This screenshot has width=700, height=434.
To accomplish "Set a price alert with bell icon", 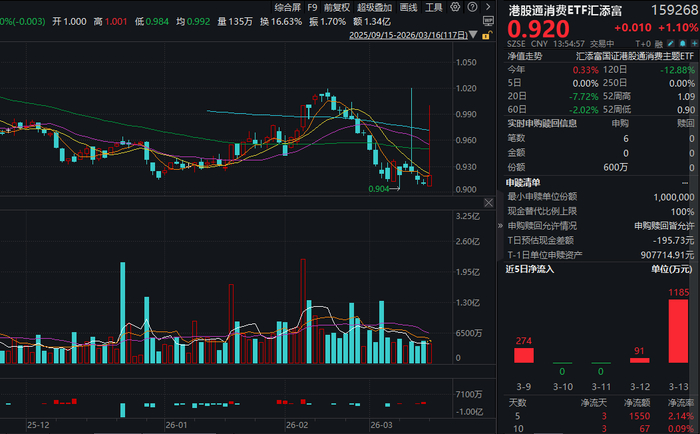I will [683, 43].
